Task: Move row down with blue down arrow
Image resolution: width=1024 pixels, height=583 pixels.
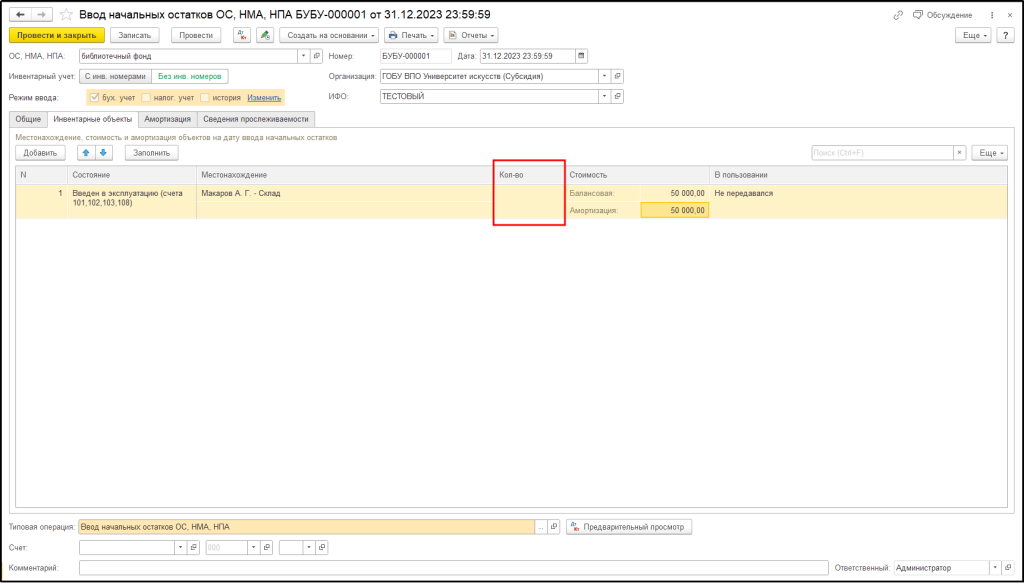Action: (x=103, y=153)
